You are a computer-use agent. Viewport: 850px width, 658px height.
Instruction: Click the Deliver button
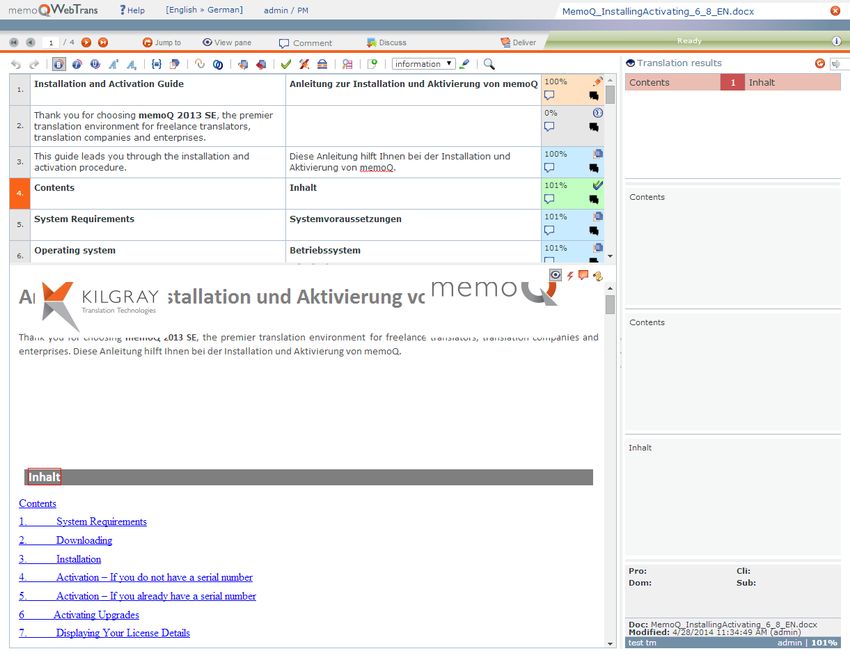(518, 42)
